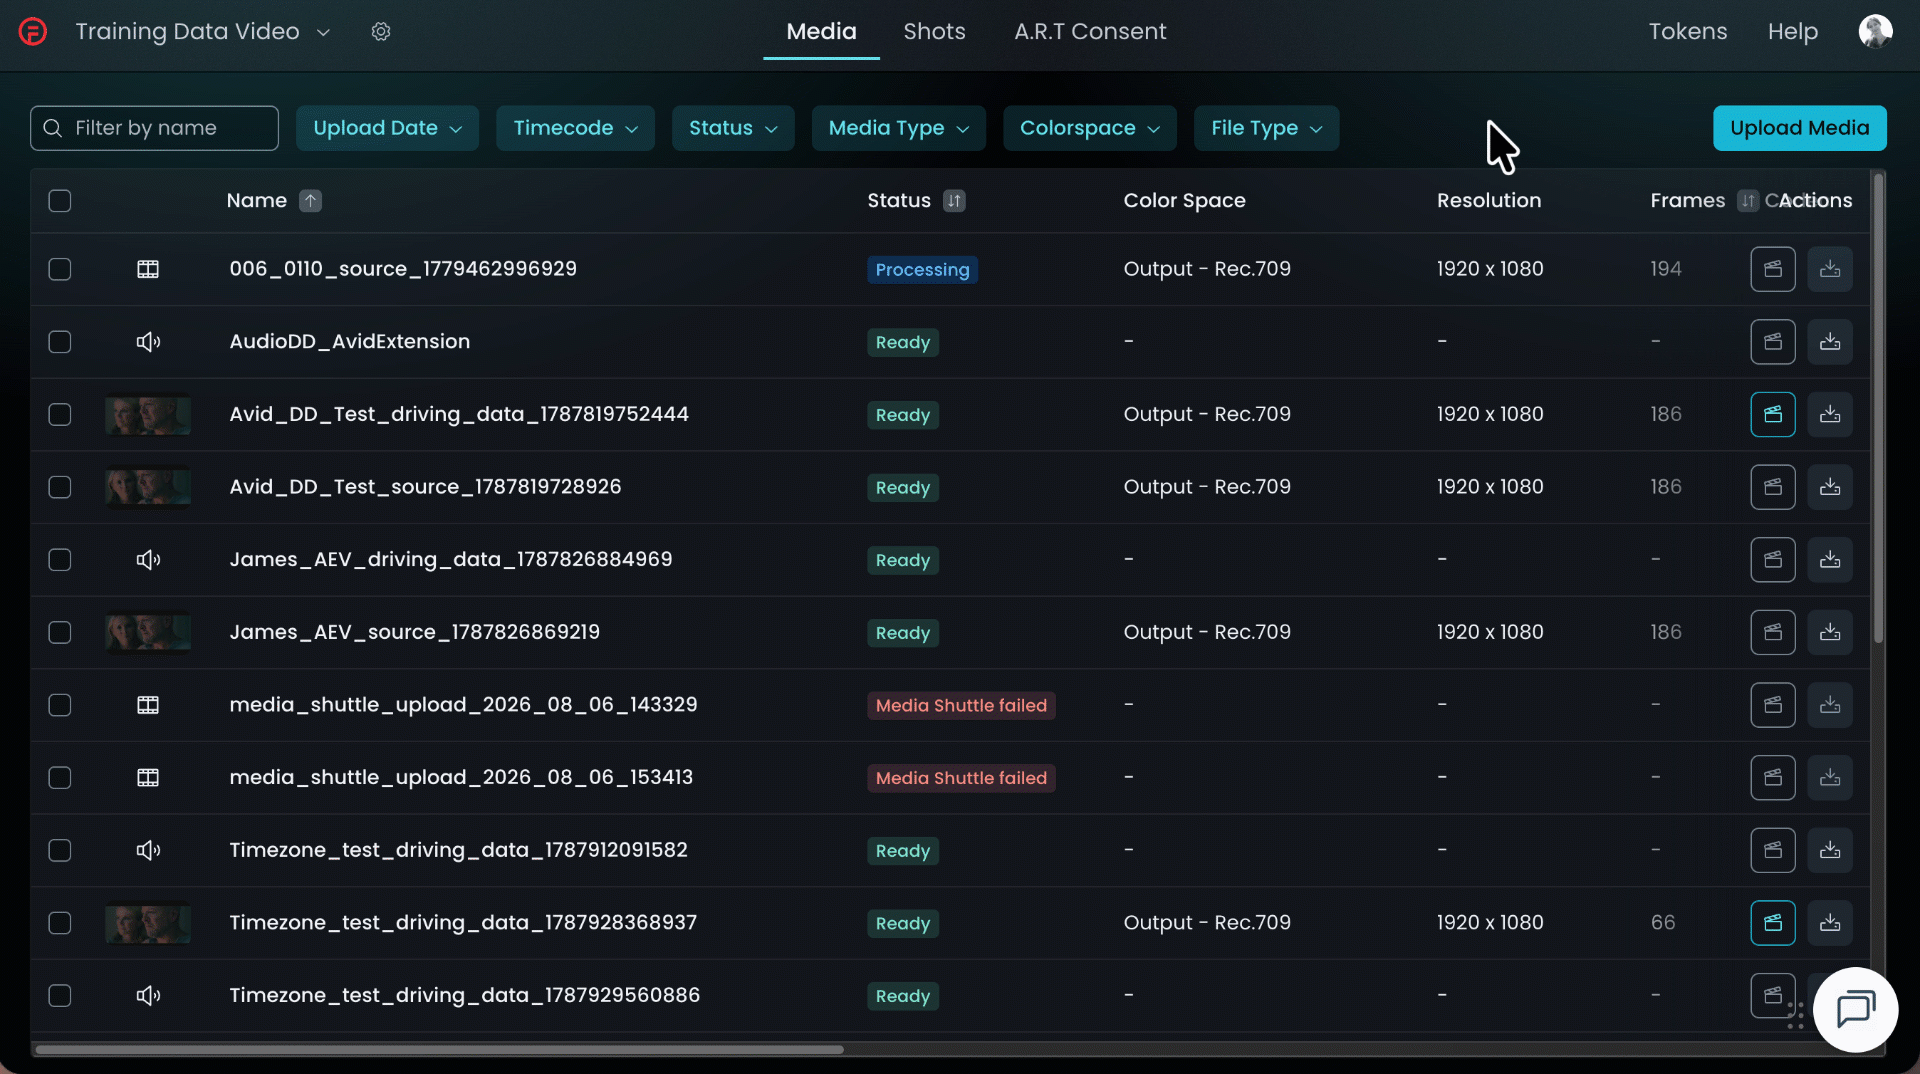Viewport: 1920px width, 1074px height.
Task: Click the Upload Media button
Action: click(x=1799, y=128)
